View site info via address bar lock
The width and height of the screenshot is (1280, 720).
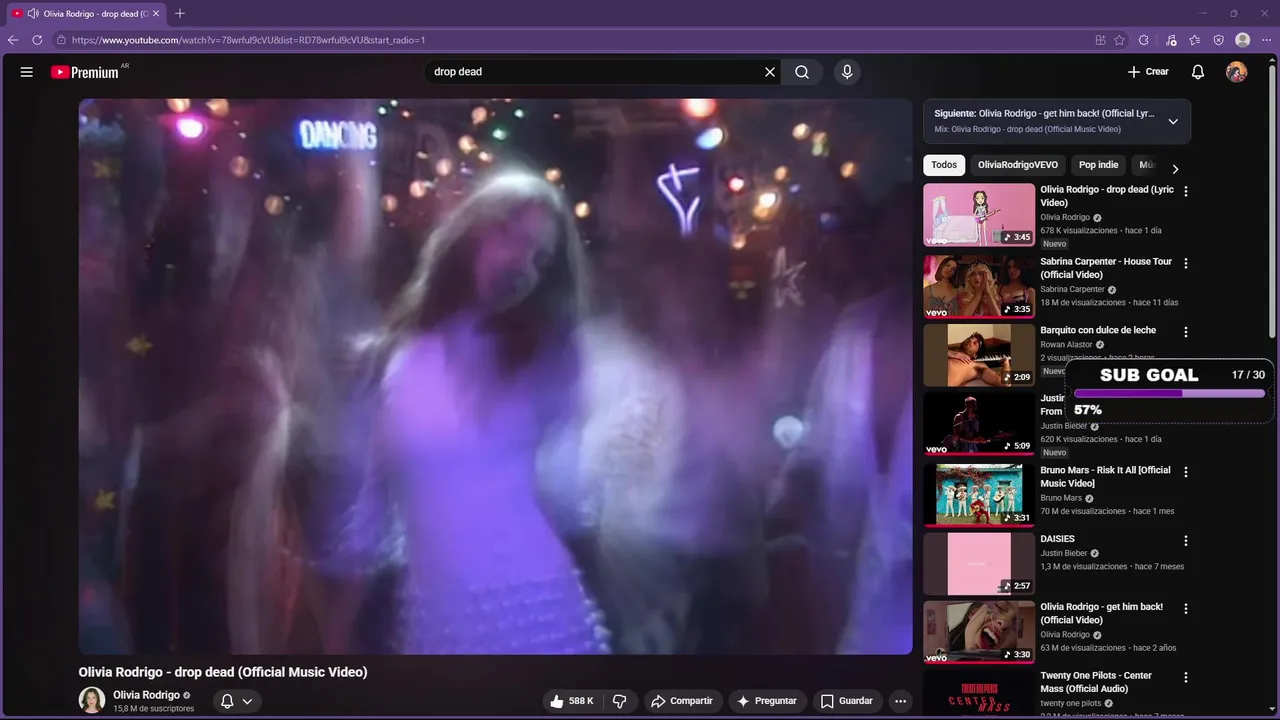point(61,40)
